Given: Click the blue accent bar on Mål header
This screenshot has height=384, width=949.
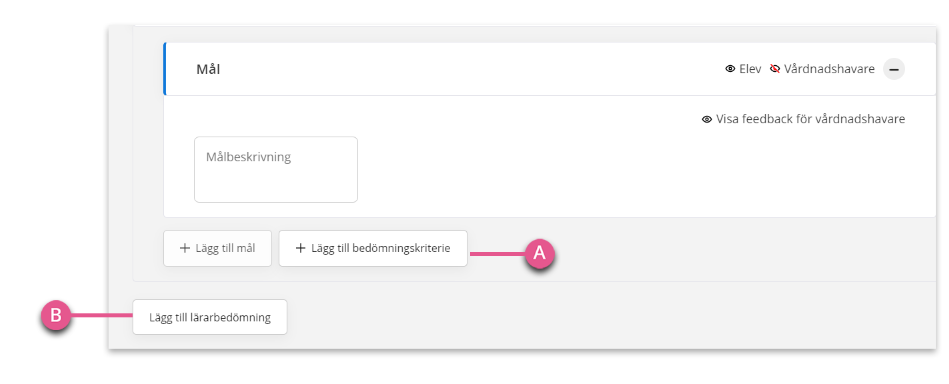Looking at the screenshot, I should click(165, 69).
